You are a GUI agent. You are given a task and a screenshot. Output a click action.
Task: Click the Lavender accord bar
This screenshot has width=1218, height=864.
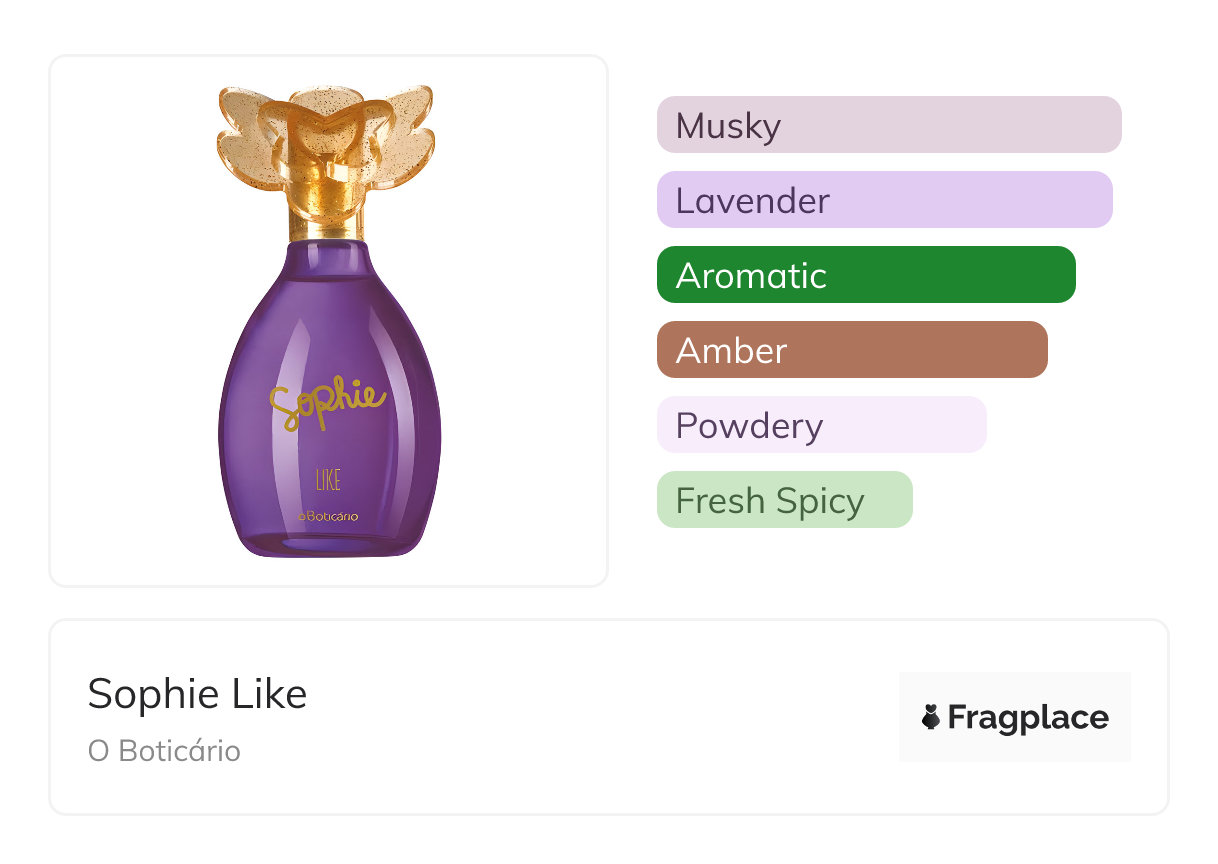point(884,200)
